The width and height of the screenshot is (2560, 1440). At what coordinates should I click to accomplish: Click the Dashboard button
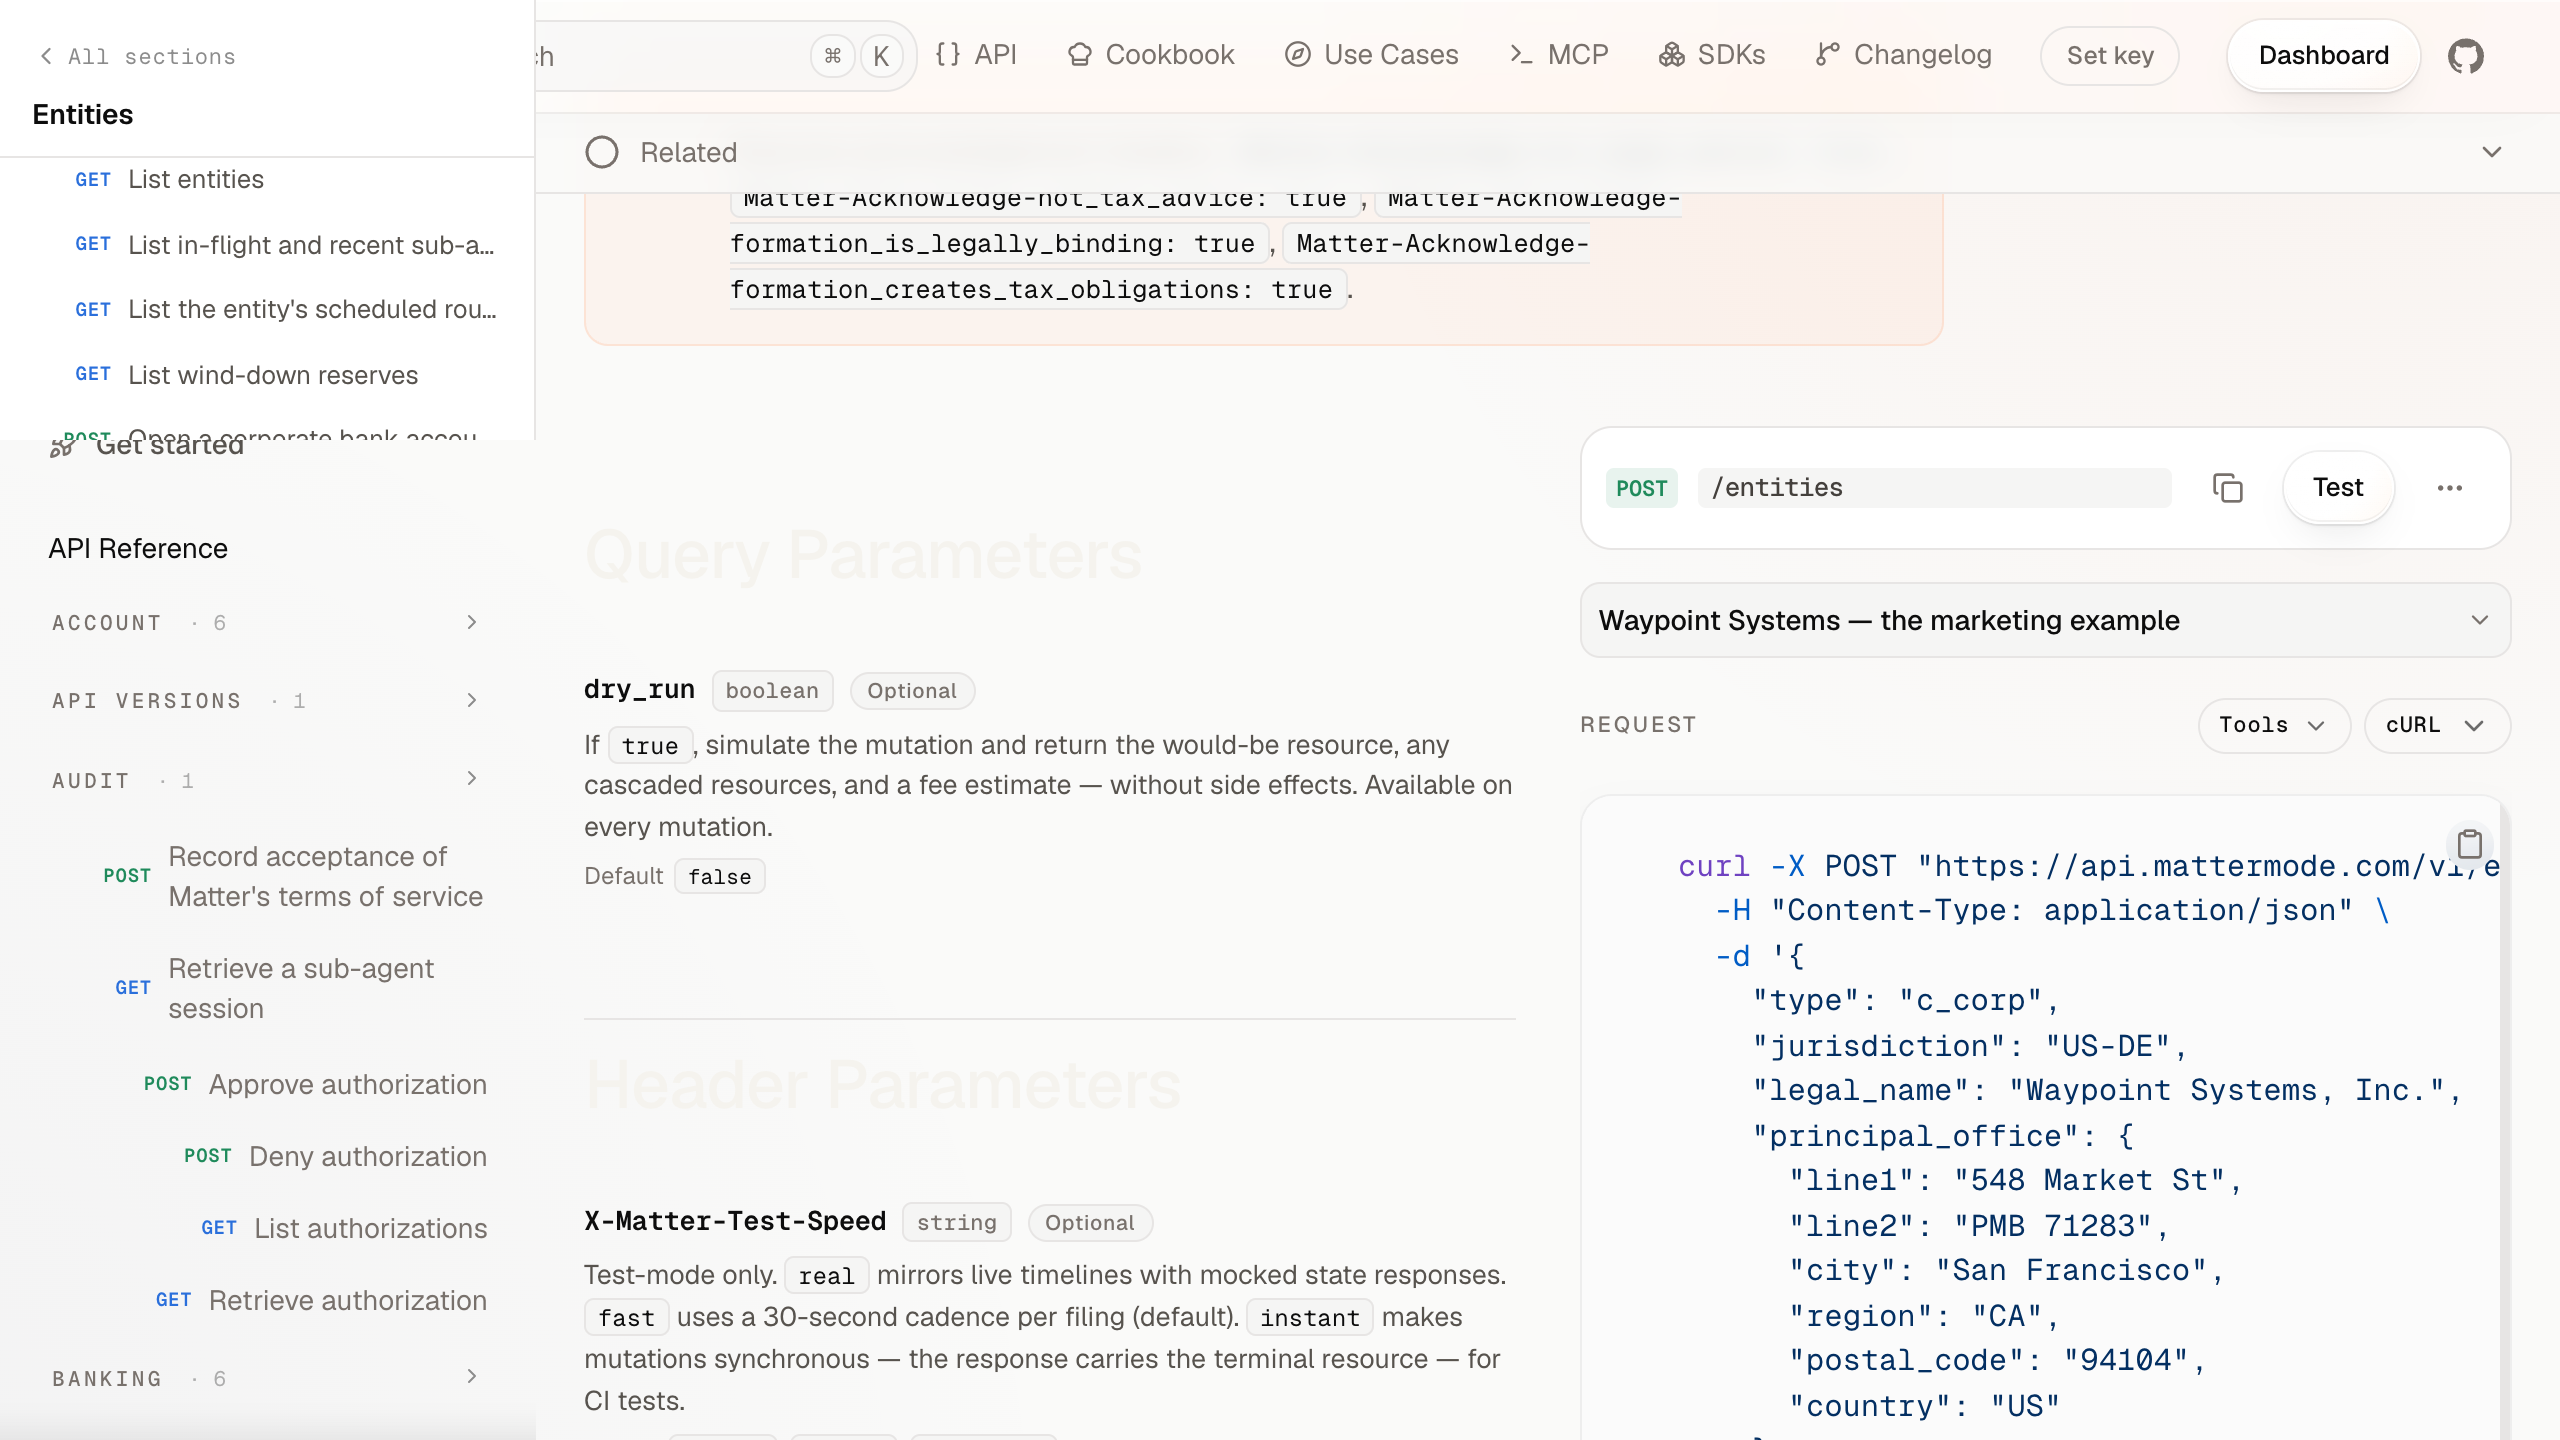click(2323, 56)
